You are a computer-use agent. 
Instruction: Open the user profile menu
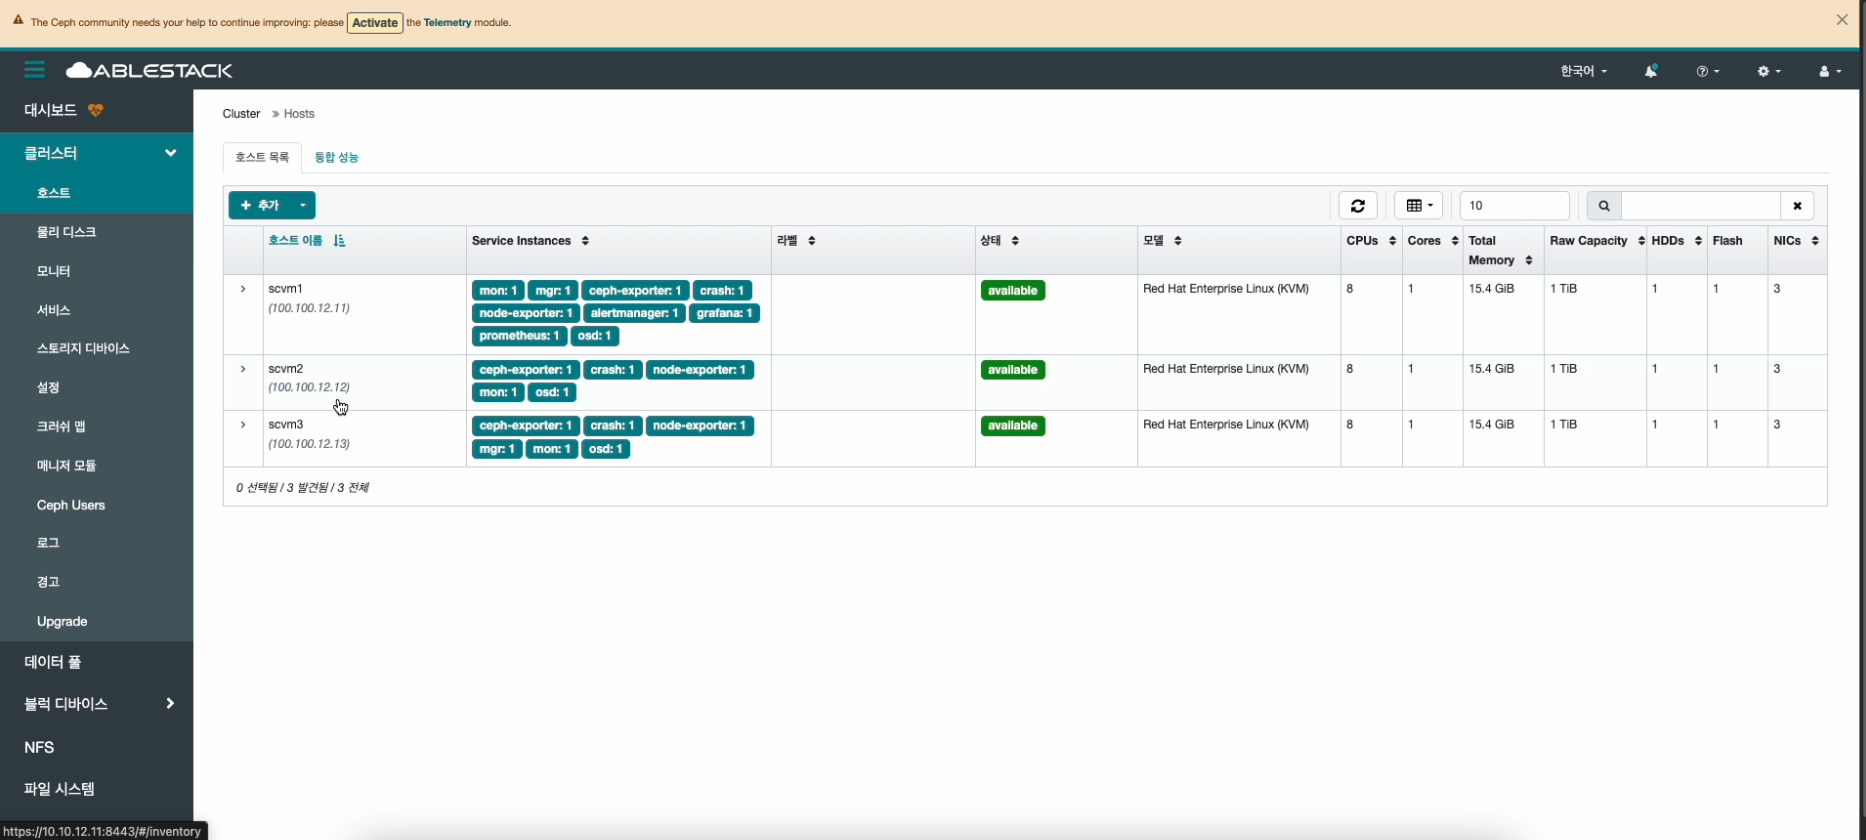(x=1829, y=71)
